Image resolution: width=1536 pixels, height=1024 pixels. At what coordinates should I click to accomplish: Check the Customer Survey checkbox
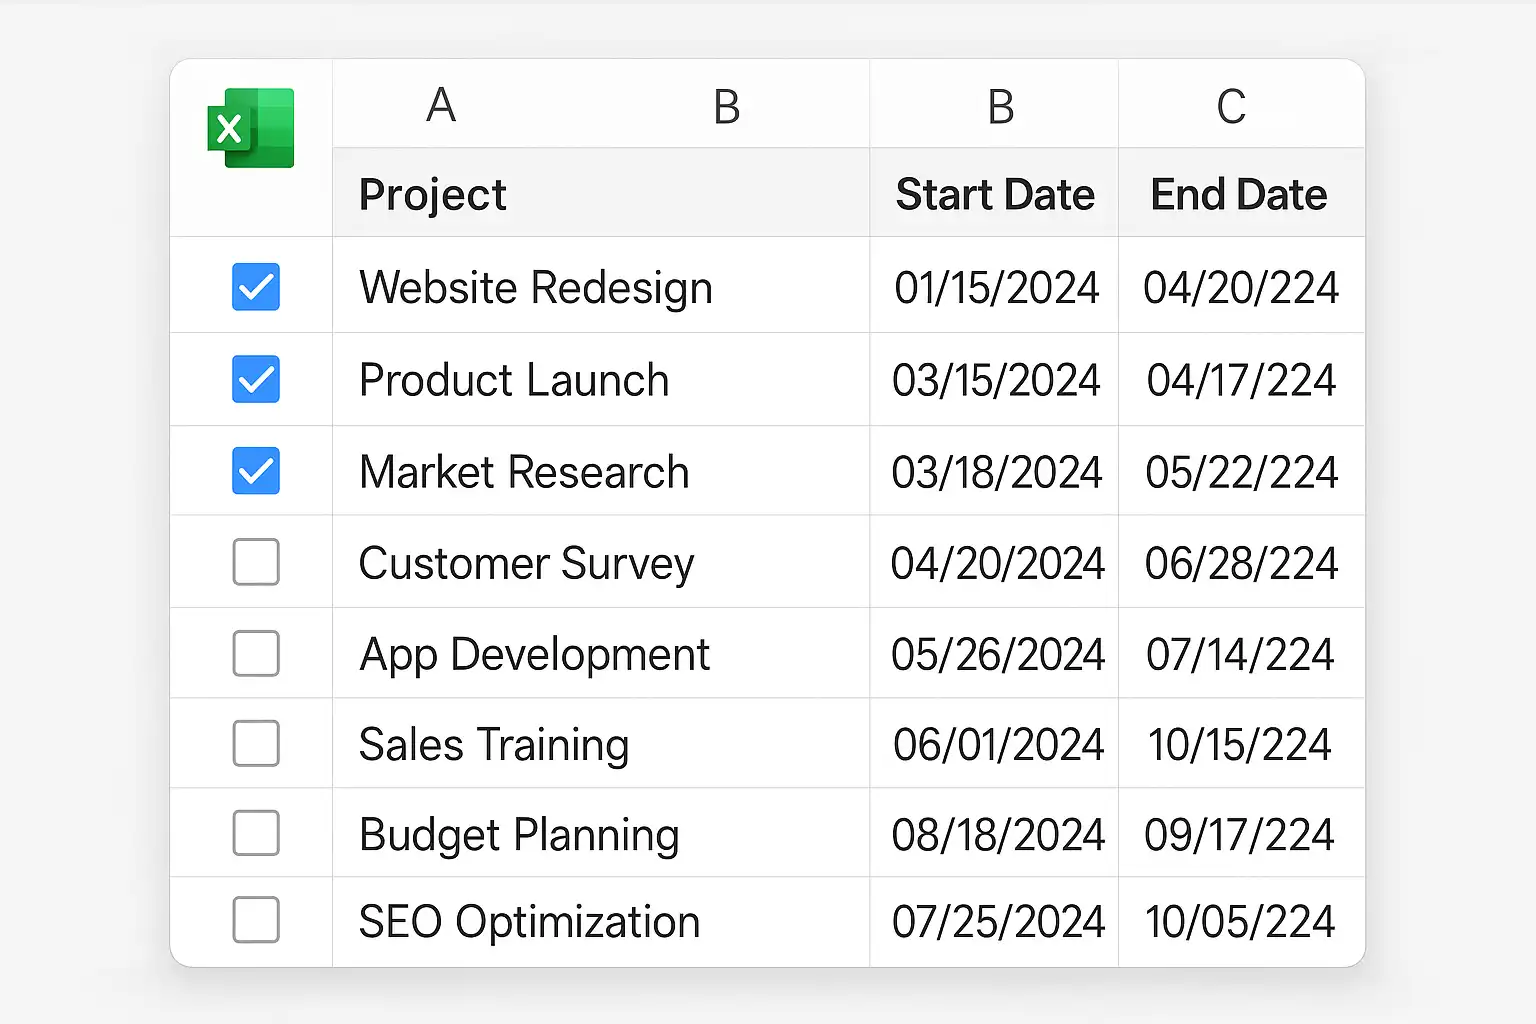pos(256,562)
